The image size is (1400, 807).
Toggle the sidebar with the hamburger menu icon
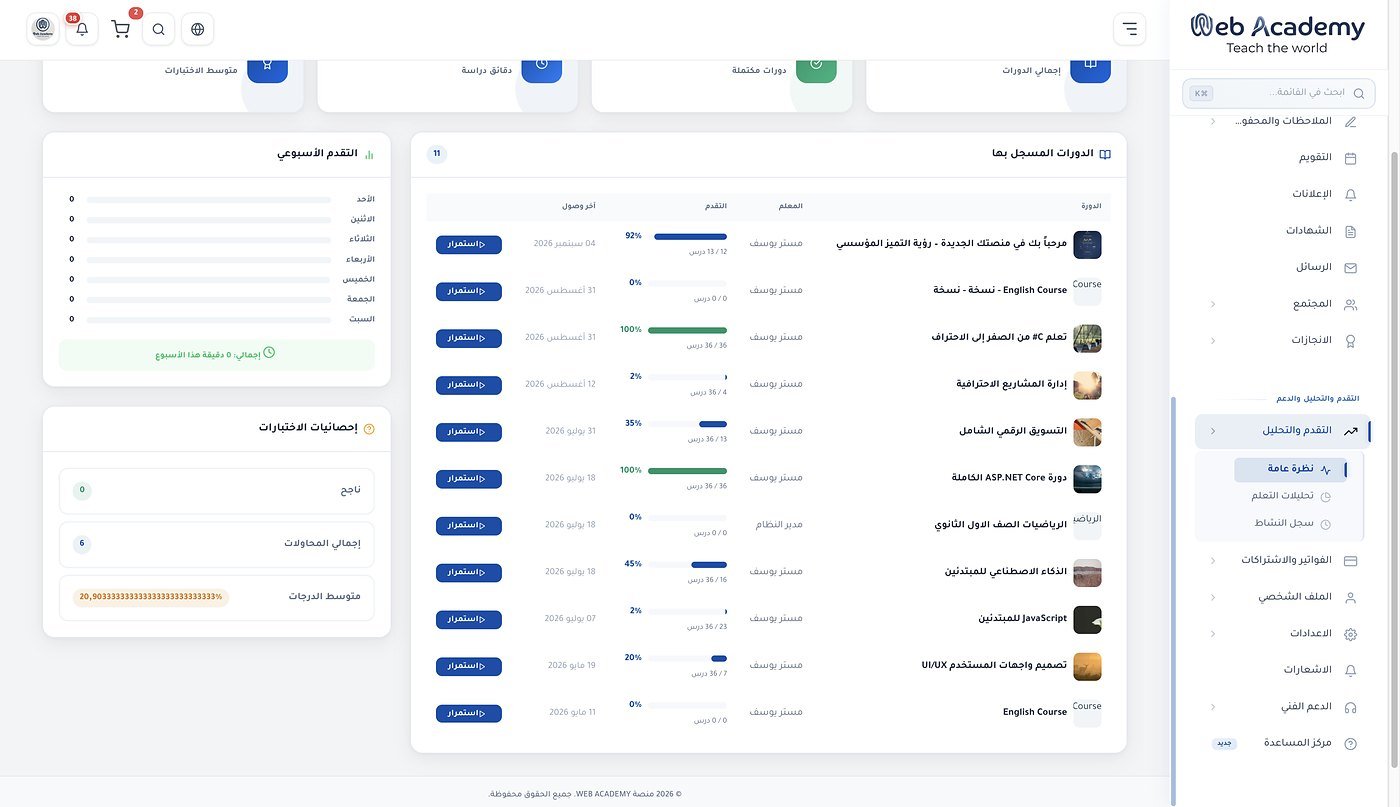point(1129,29)
